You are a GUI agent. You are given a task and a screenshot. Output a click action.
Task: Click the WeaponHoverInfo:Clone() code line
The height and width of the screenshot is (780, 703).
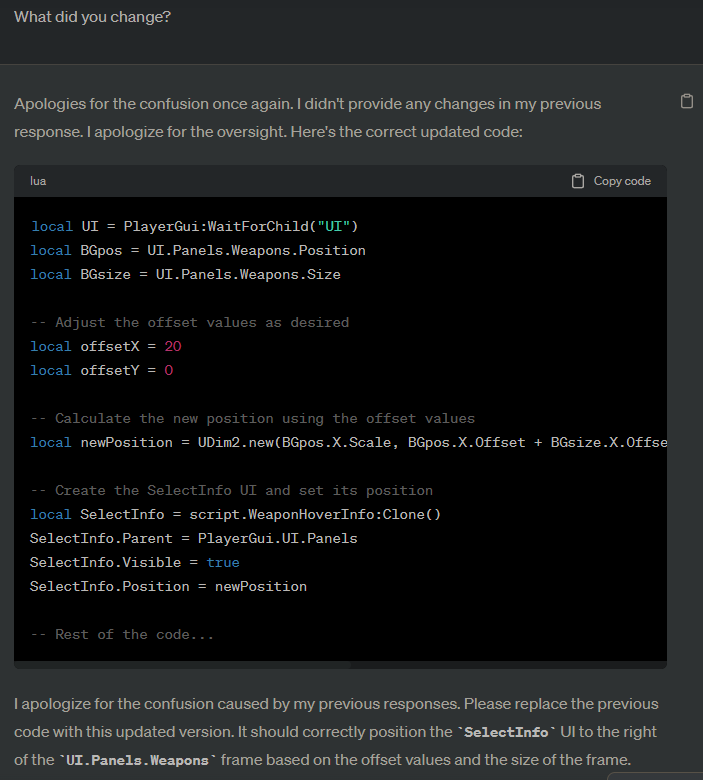coord(235,514)
